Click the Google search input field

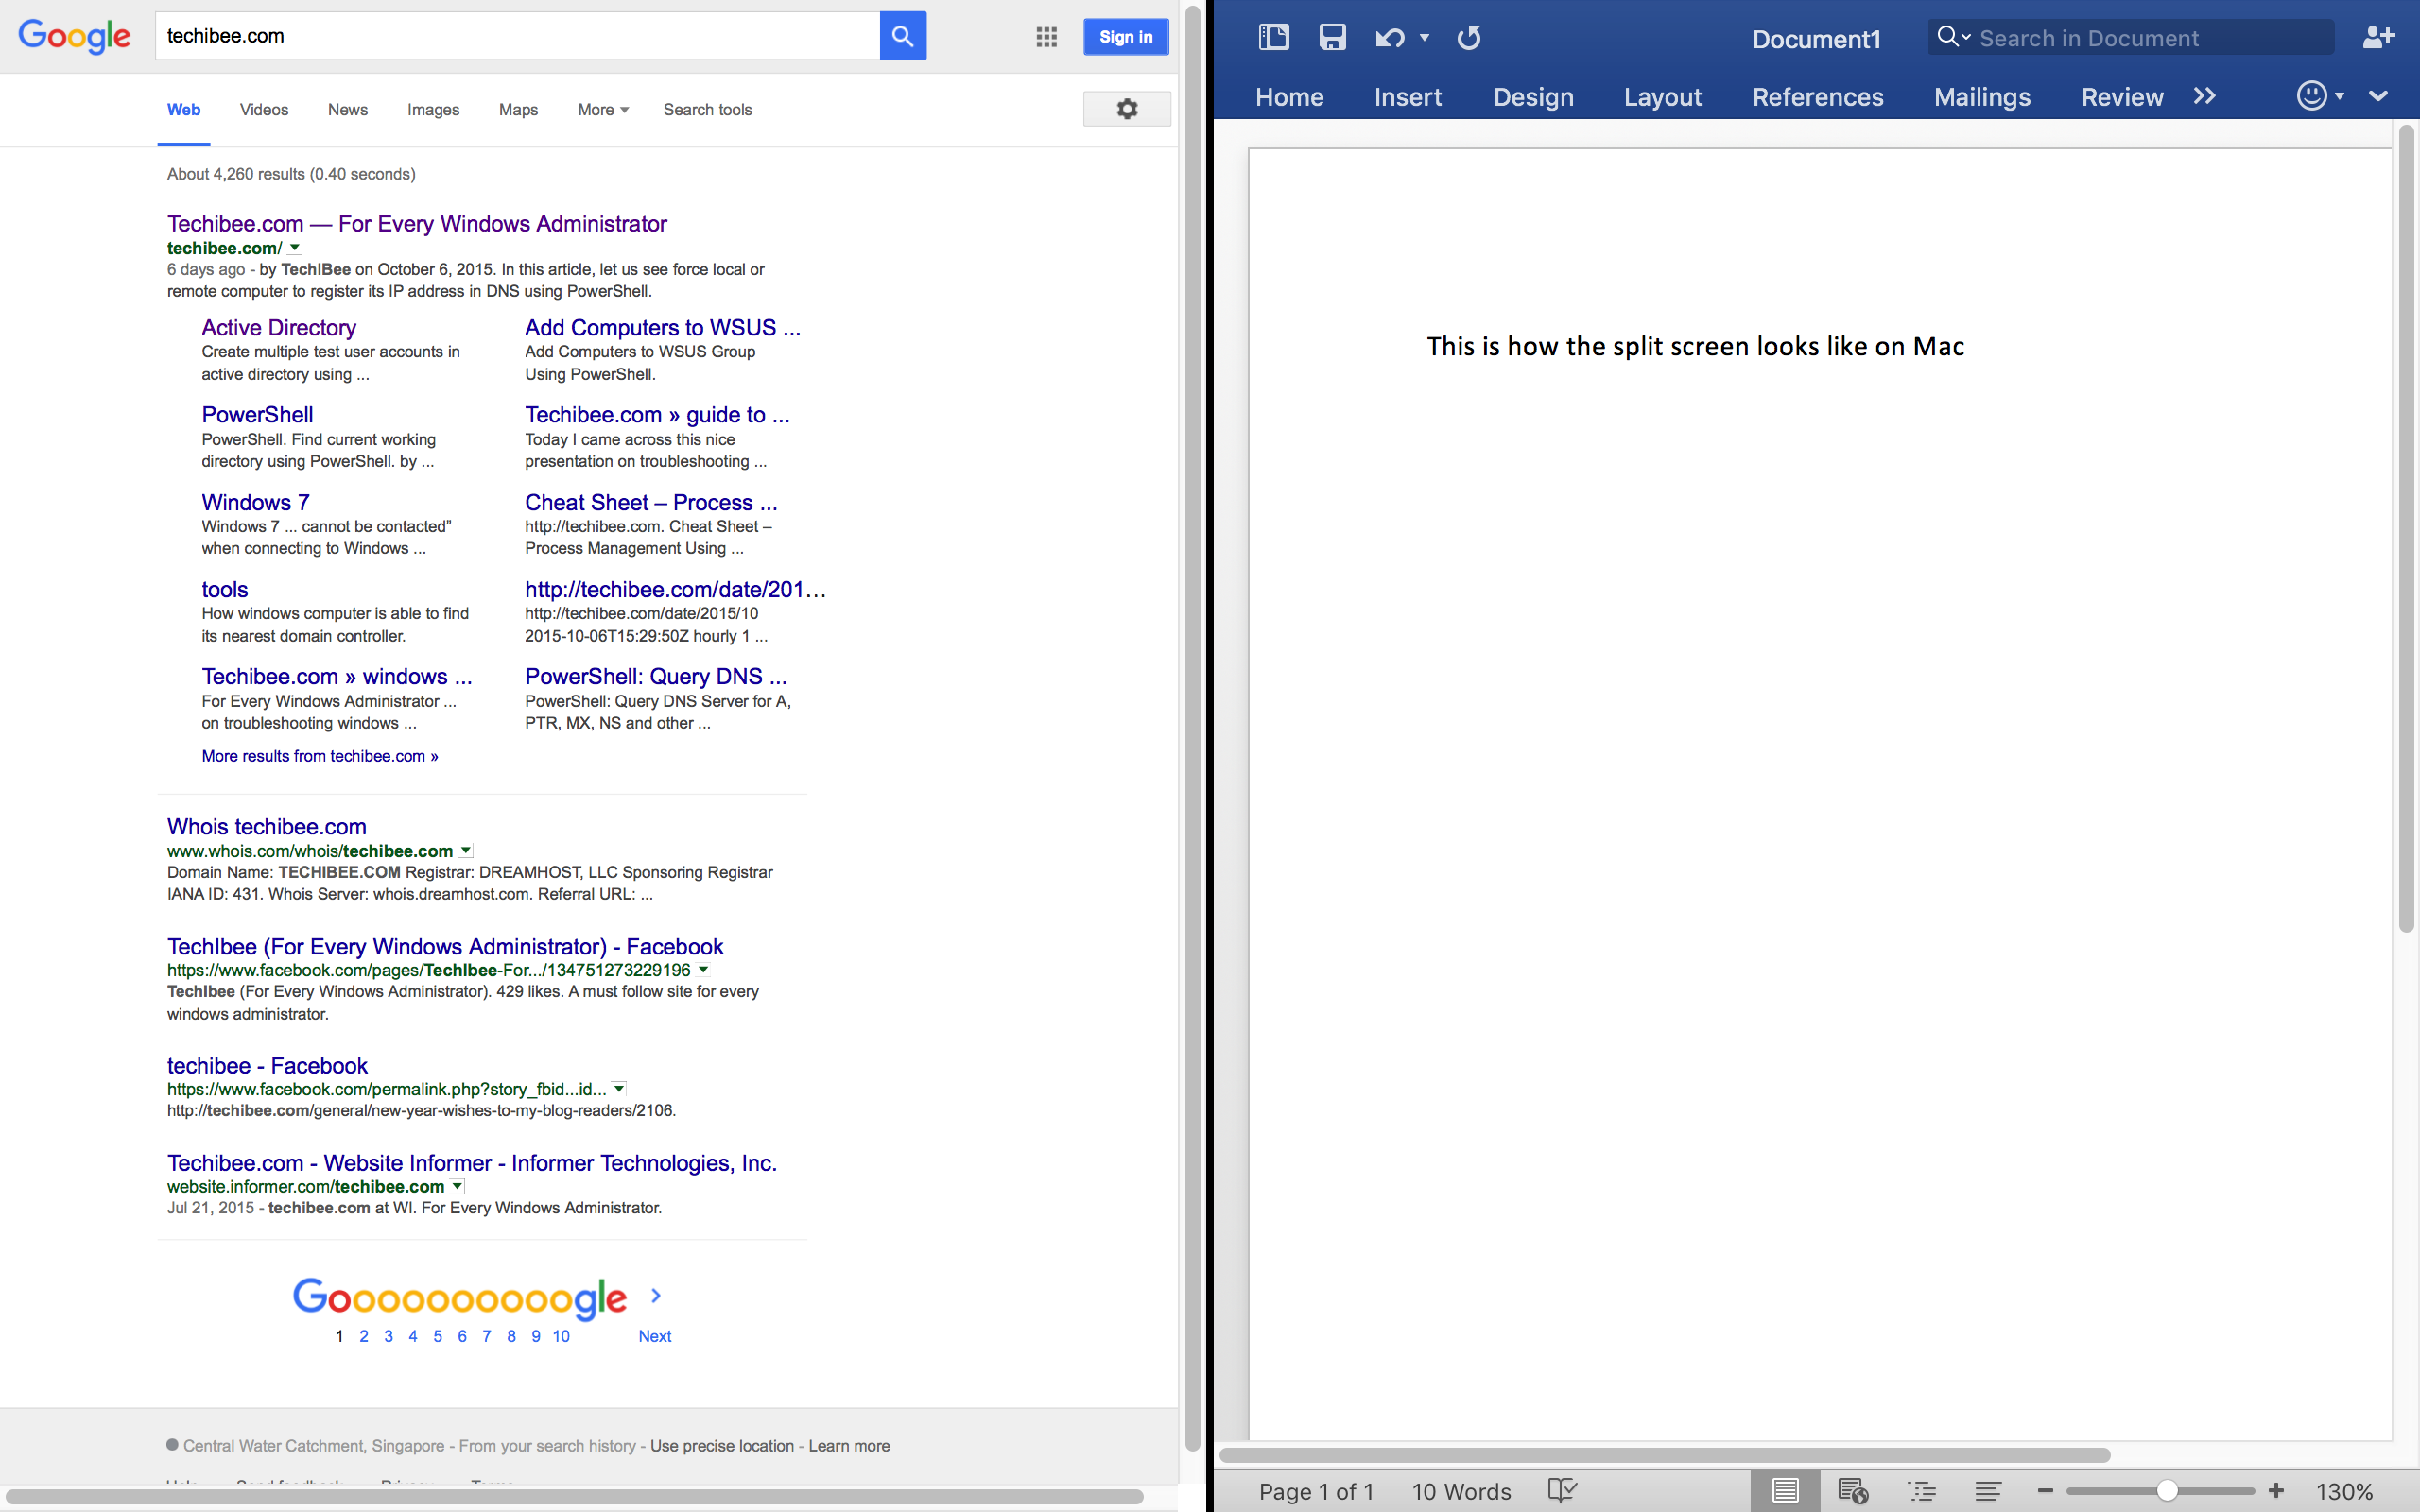517,36
